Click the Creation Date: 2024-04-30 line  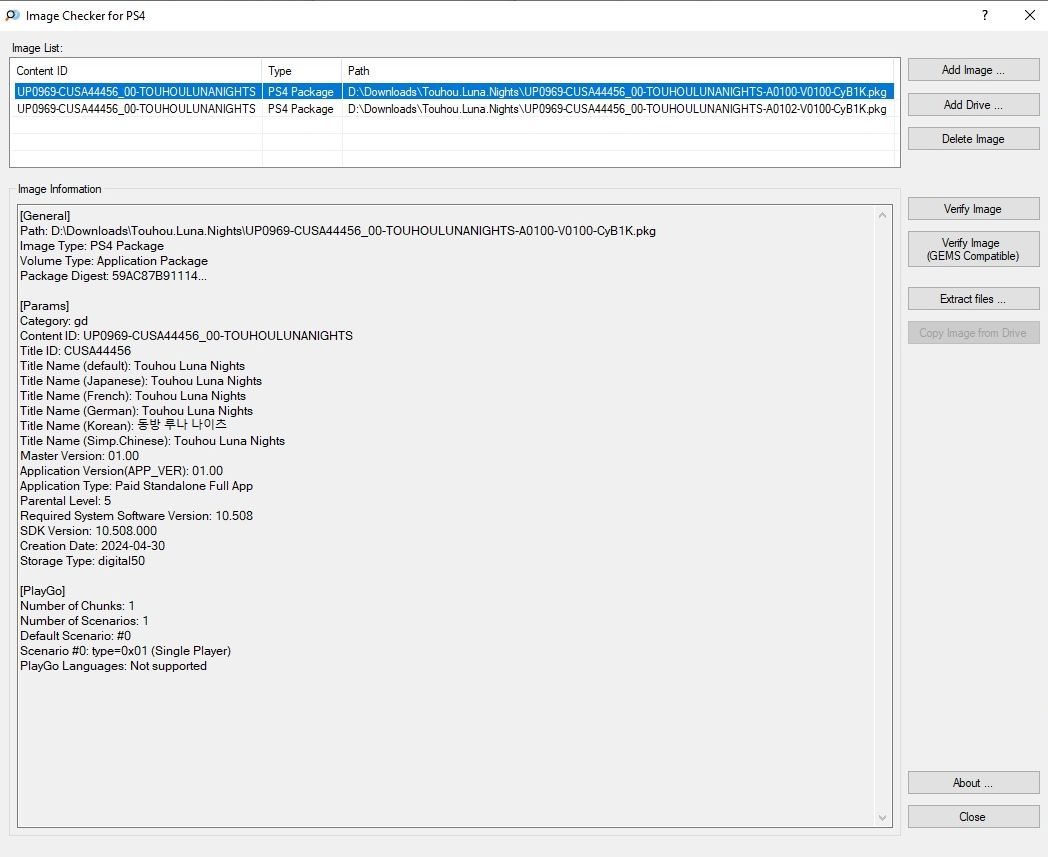coord(92,546)
